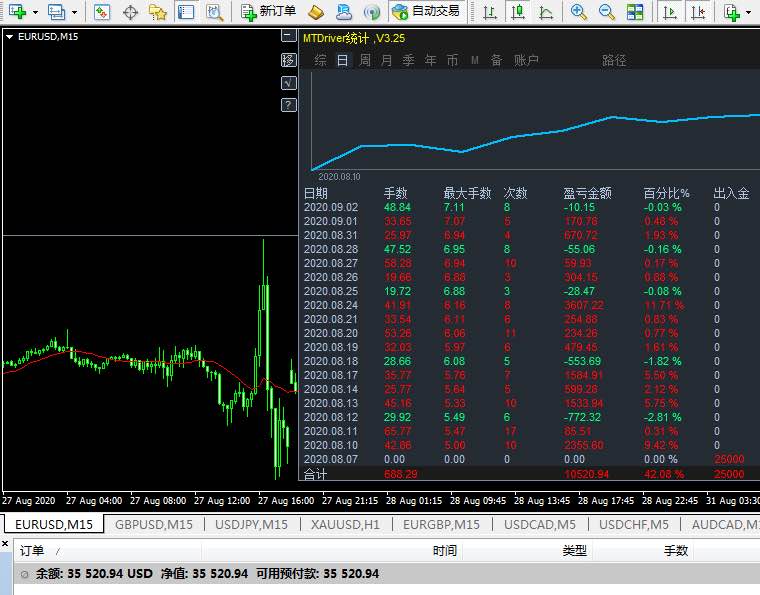Open the MetaEditor yellow book icon
Screen dimensions: 760x595
[x=316, y=12]
